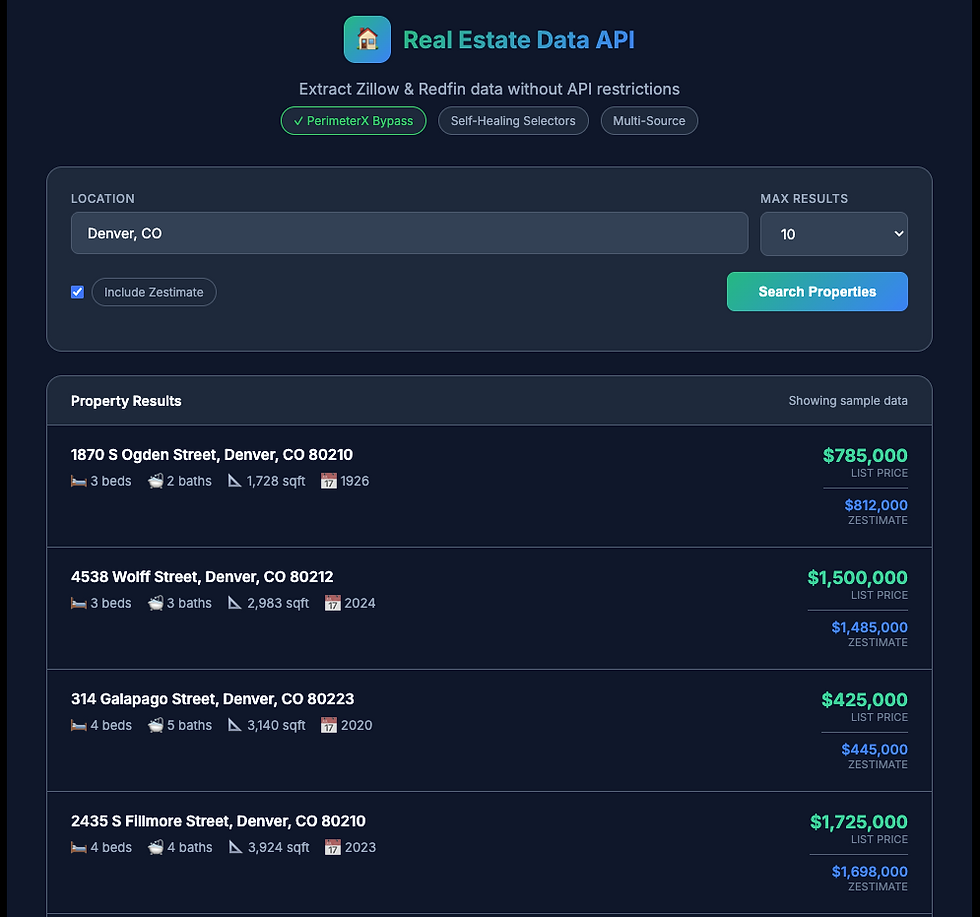Click the Include Zestimate label pill
This screenshot has height=917, width=980.
click(x=154, y=292)
